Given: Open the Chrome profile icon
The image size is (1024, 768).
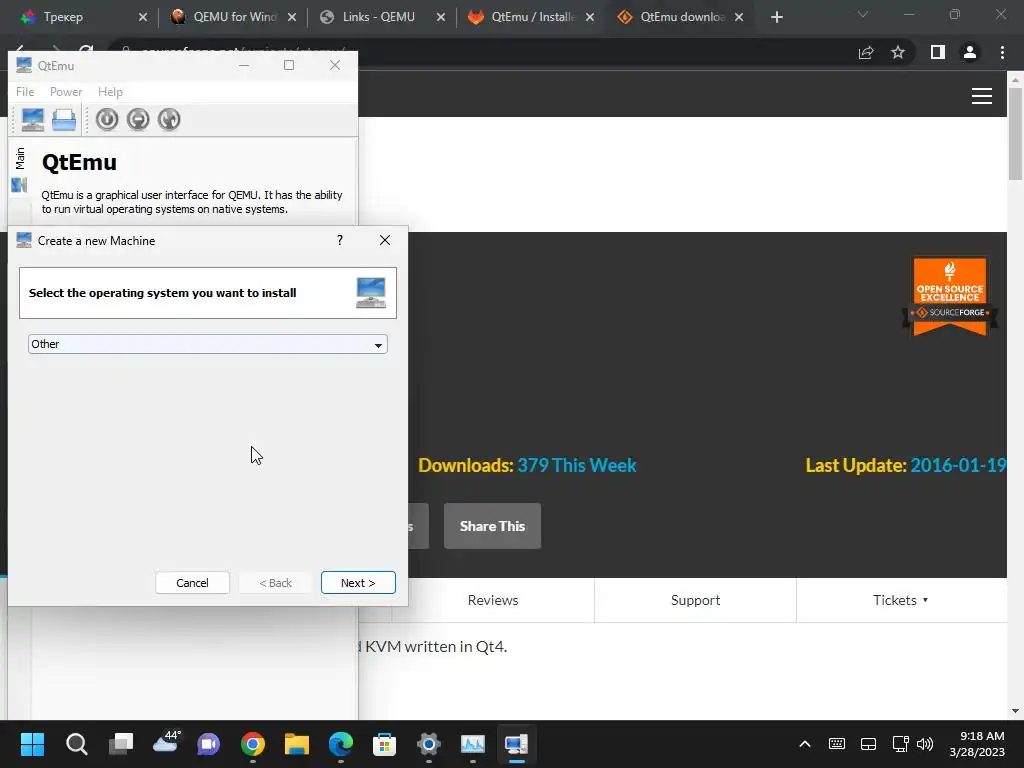Looking at the screenshot, I should pyautogui.click(x=970, y=52).
